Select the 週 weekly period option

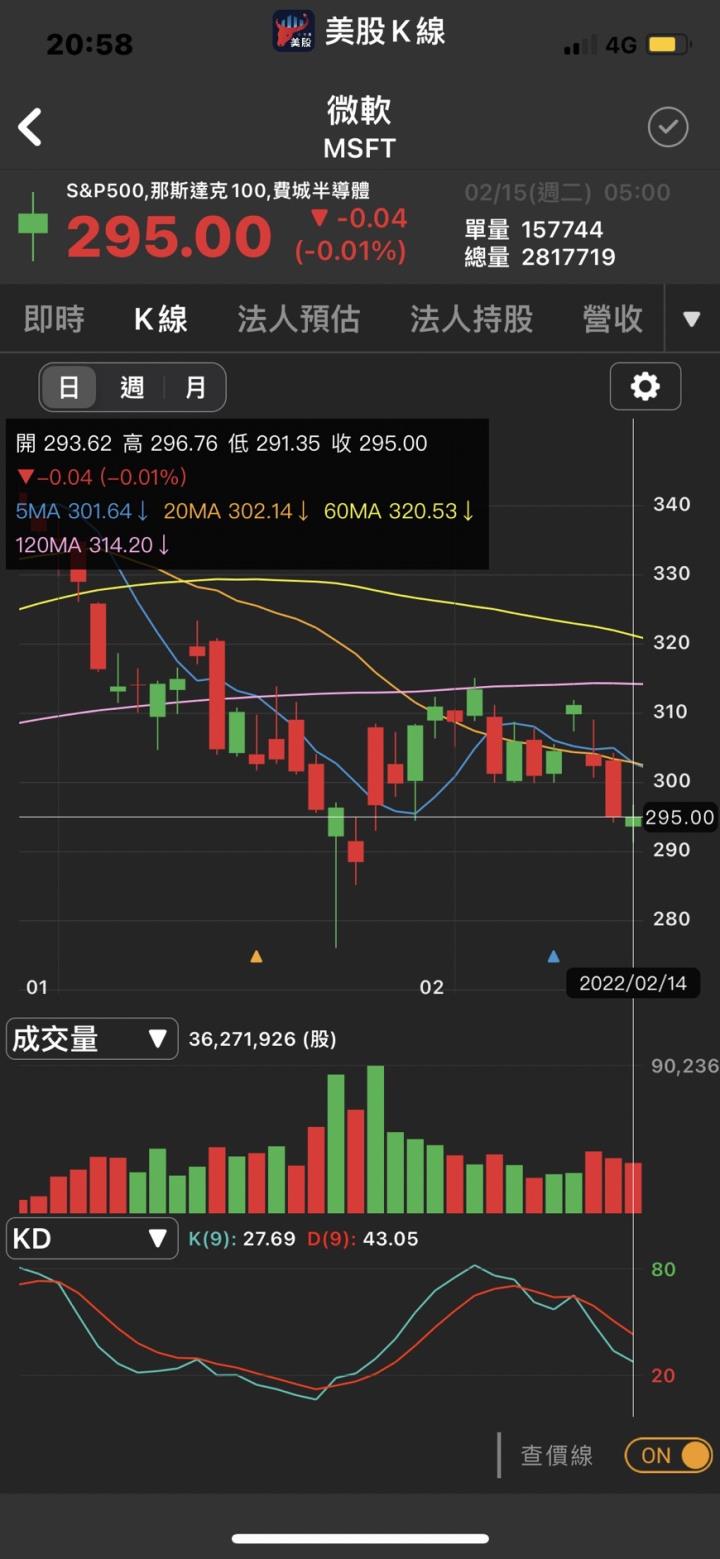[x=132, y=387]
